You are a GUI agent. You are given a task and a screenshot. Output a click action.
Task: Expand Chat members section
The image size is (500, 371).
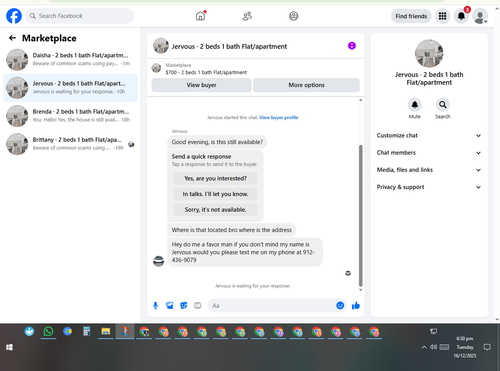[429, 153]
